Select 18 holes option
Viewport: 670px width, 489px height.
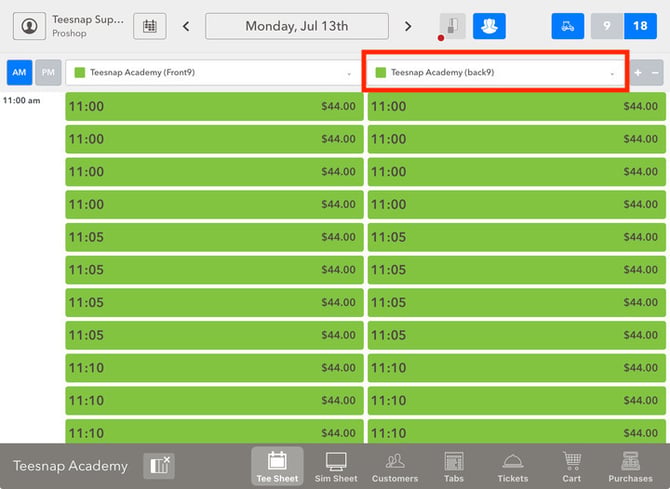640,26
